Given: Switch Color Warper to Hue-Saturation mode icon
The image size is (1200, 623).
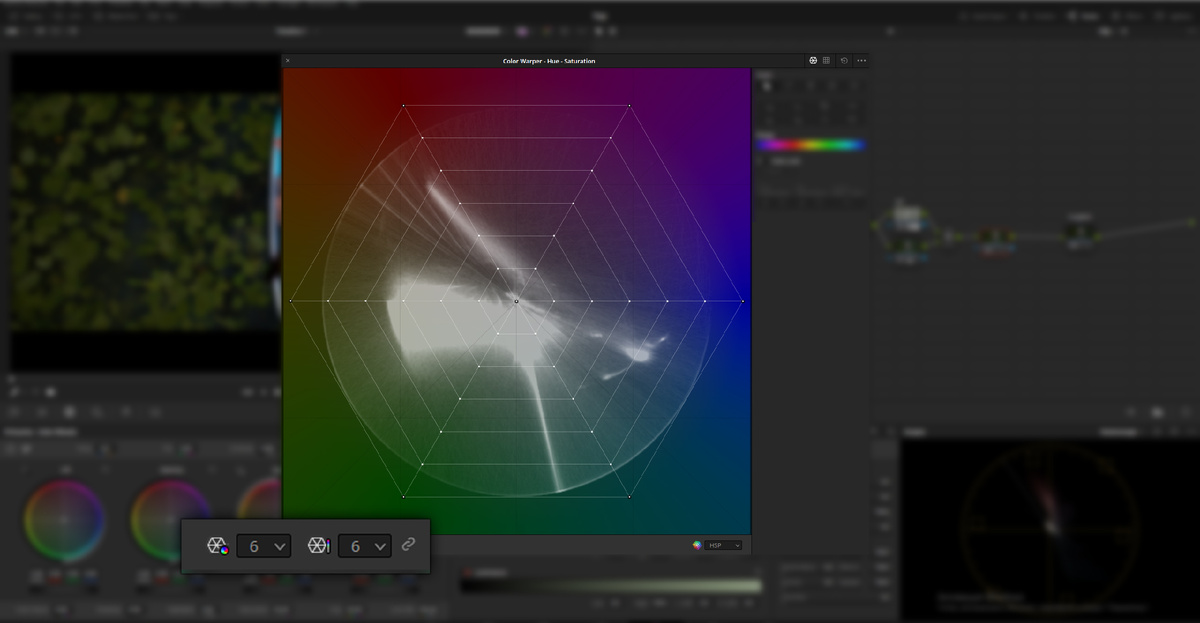Looking at the screenshot, I should [813, 61].
